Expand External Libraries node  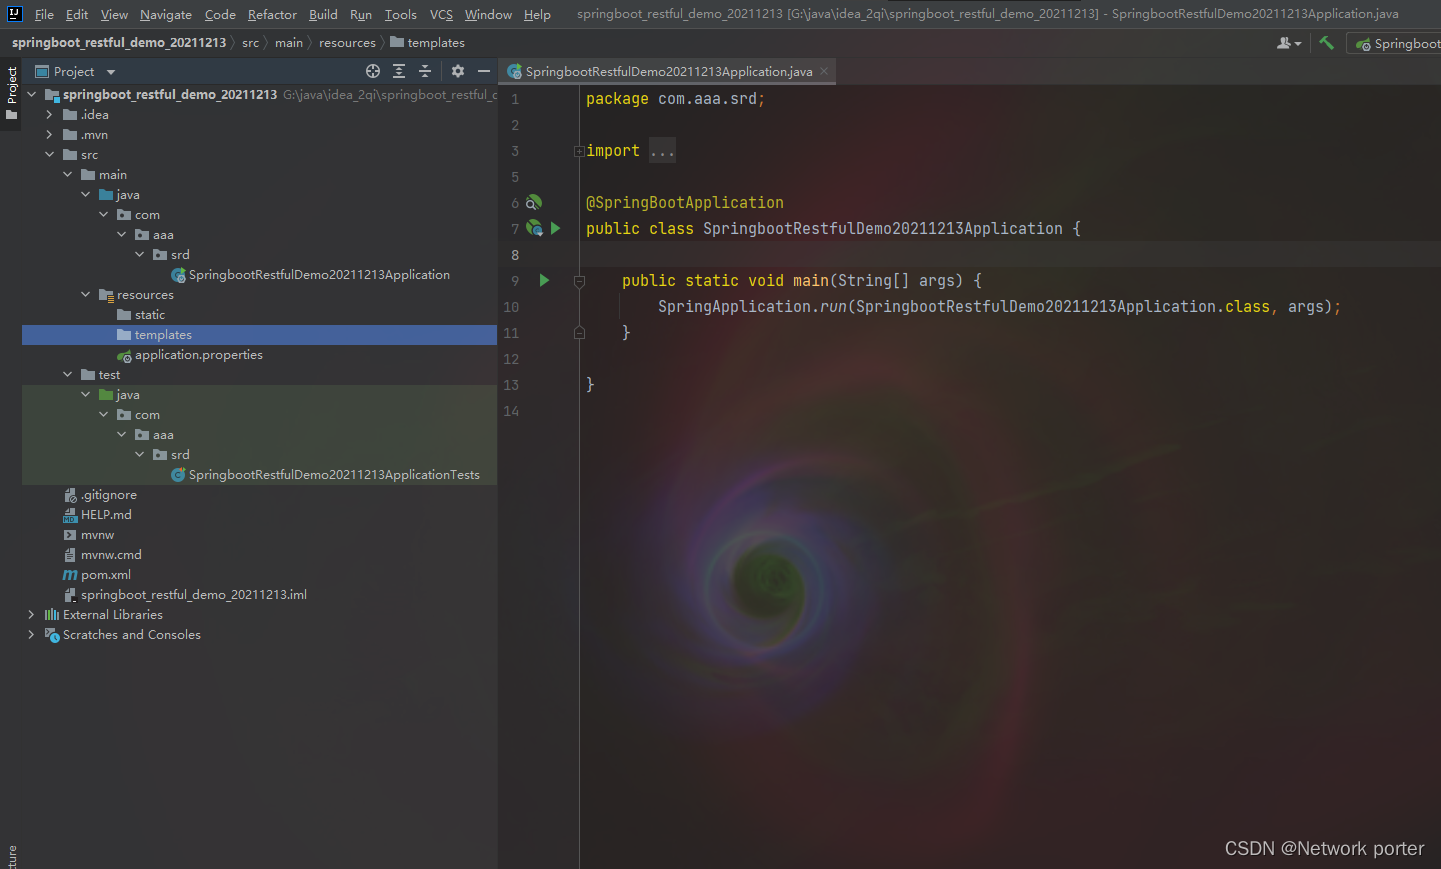coord(31,614)
